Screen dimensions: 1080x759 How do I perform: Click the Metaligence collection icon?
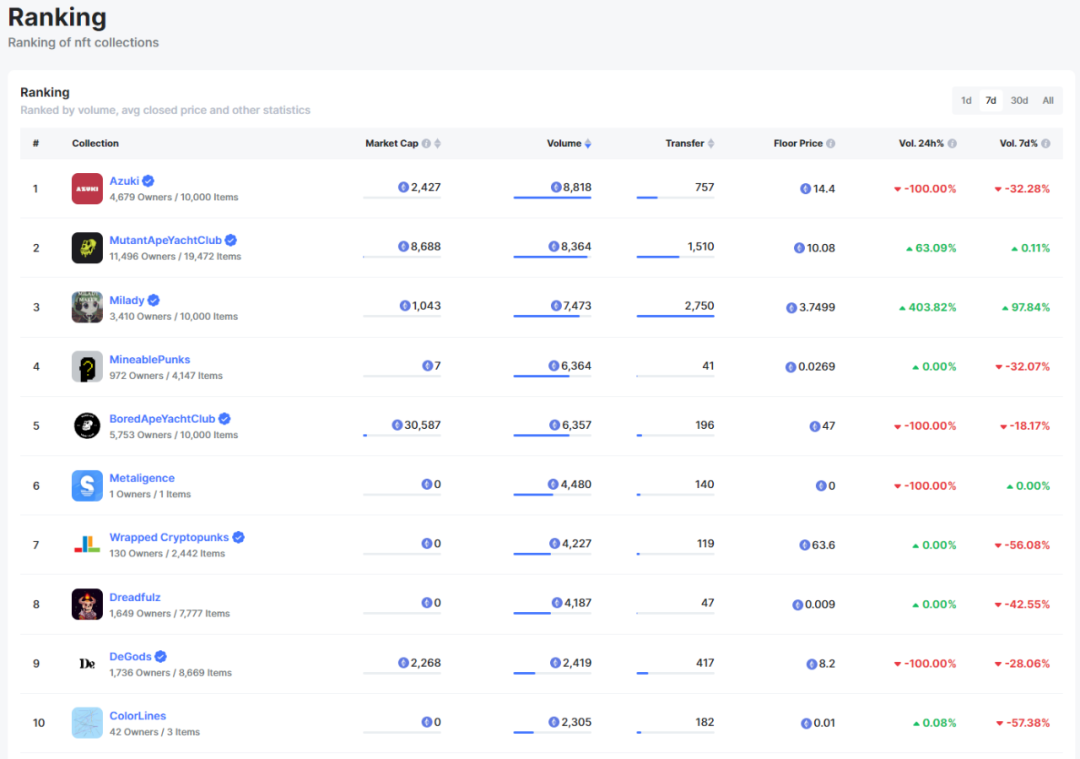click(87, 486)
